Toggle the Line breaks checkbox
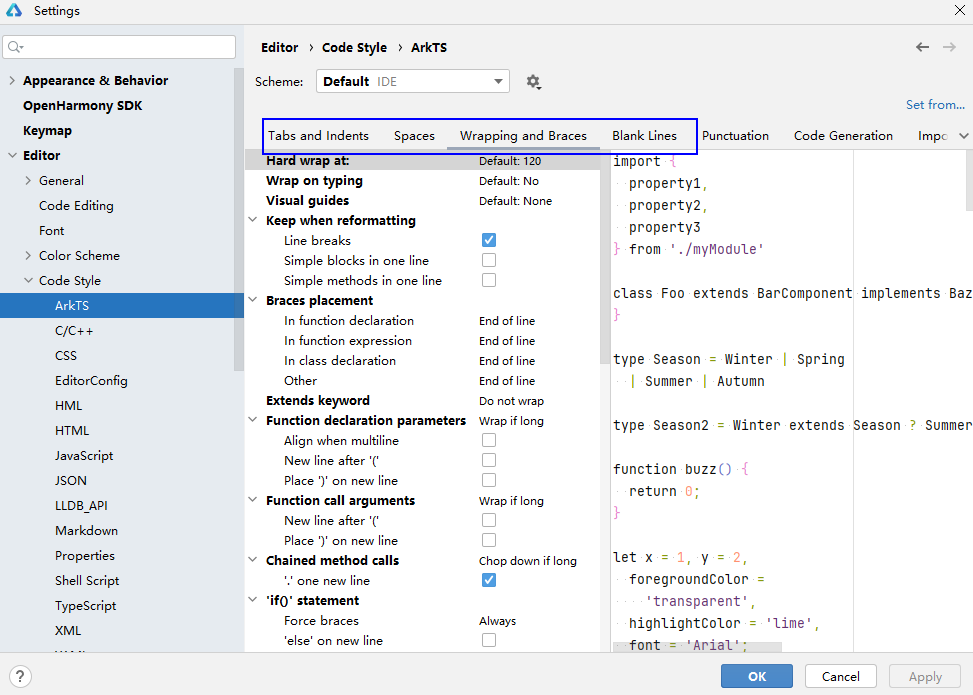Image resolution: width=973 pixels, height=695 pixels. [x=489, y=240]
